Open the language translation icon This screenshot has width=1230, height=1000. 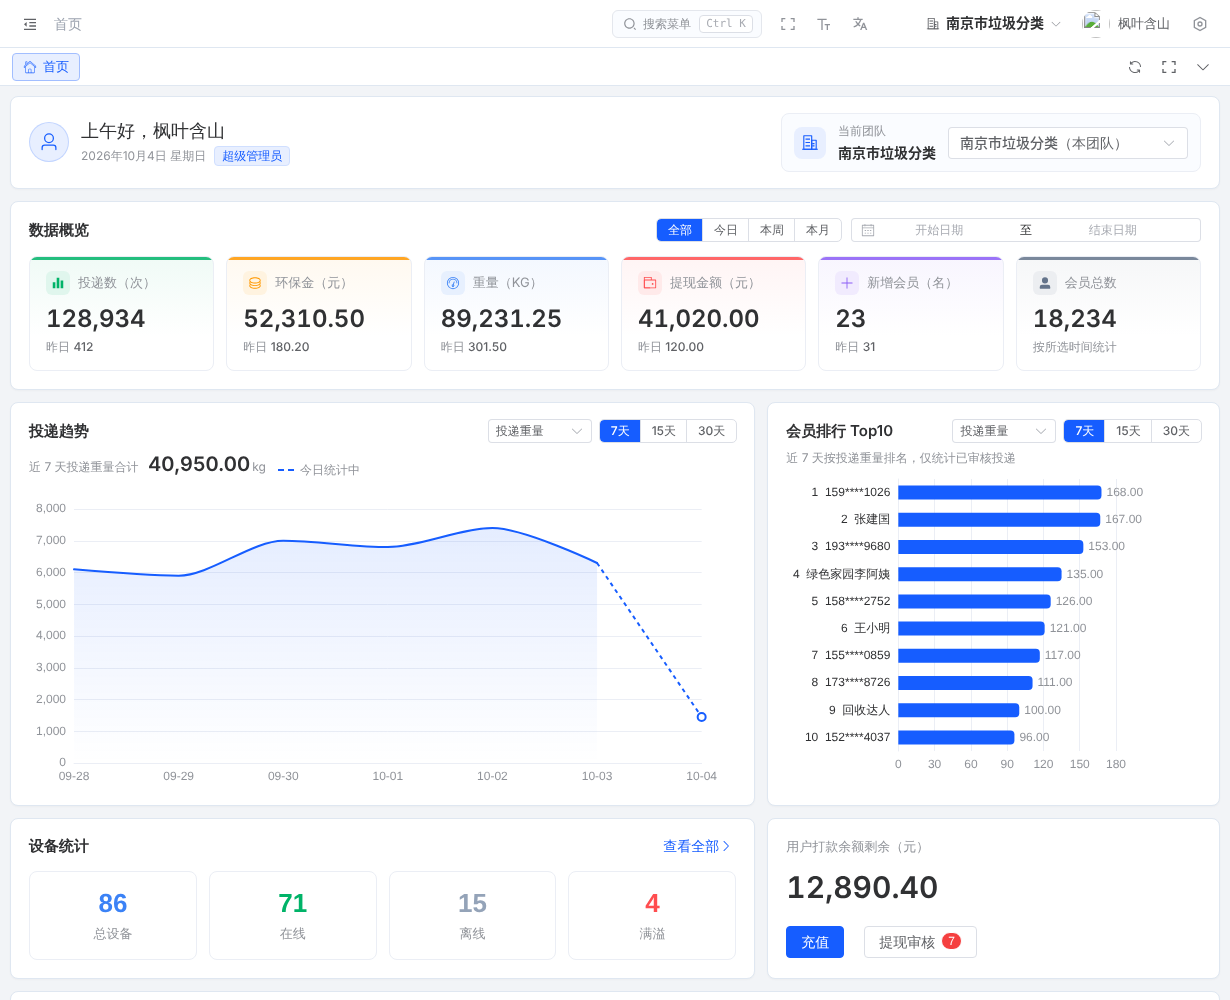(x=860, y=24)
